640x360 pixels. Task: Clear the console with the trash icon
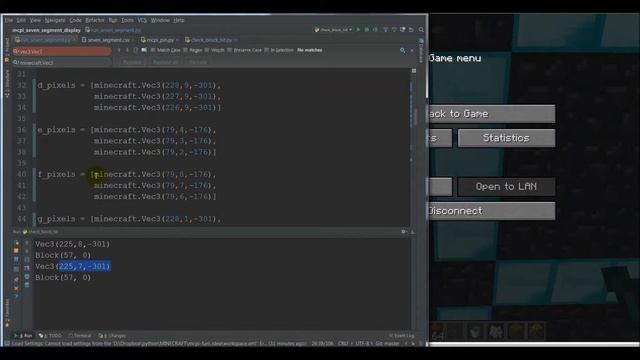tap(27, 285)
